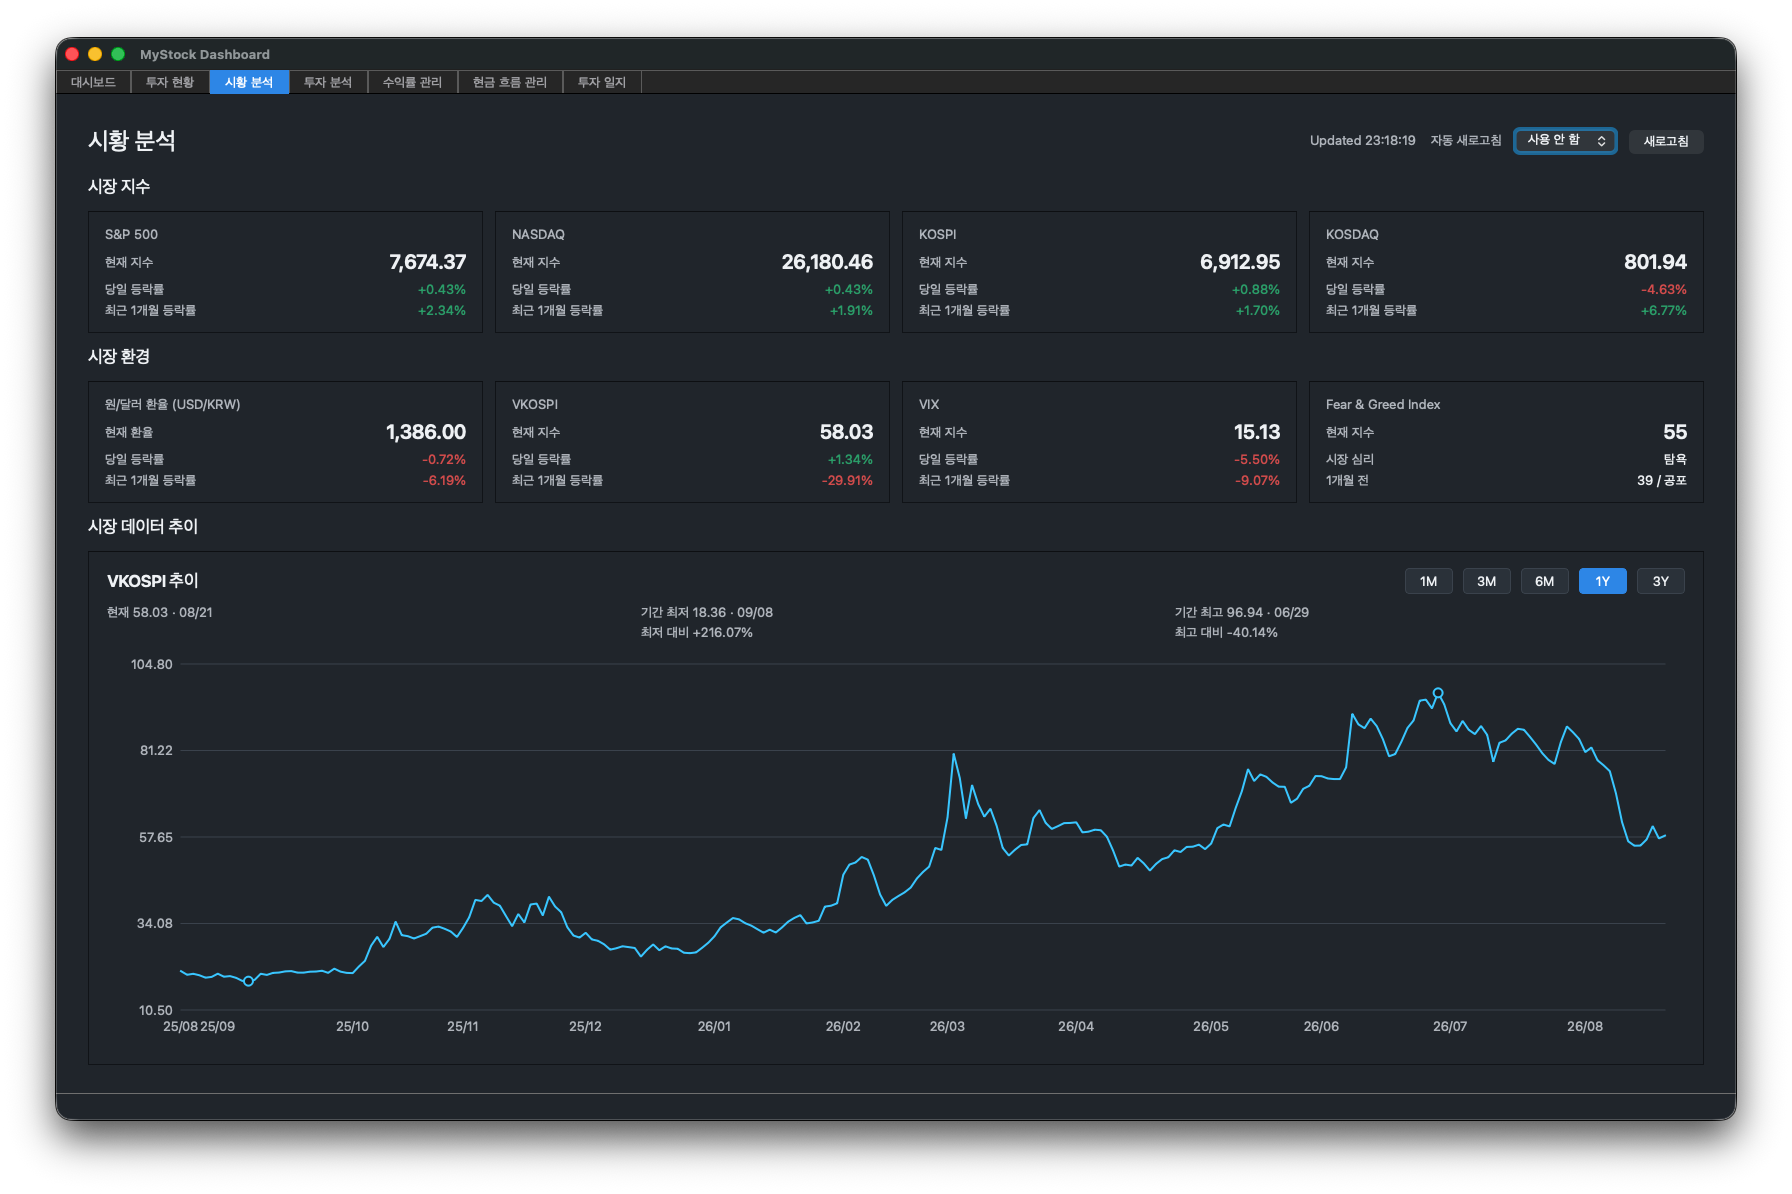The image size is (1792, 1194).
Task: Open the 투자 현황 tab
Action: (170, 82)
